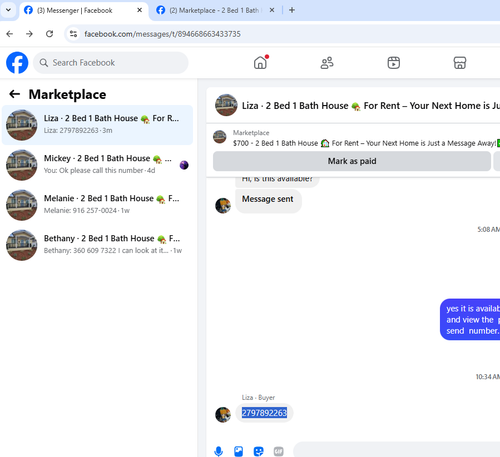View site information icon in address bar

[73, 34]
